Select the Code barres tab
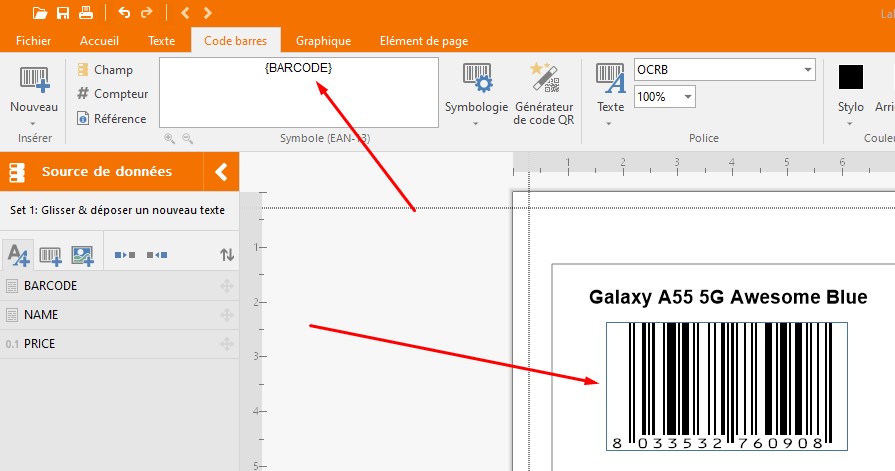This screenshot has width=895, height=471. pyautogui.click(x=236, y=41)
